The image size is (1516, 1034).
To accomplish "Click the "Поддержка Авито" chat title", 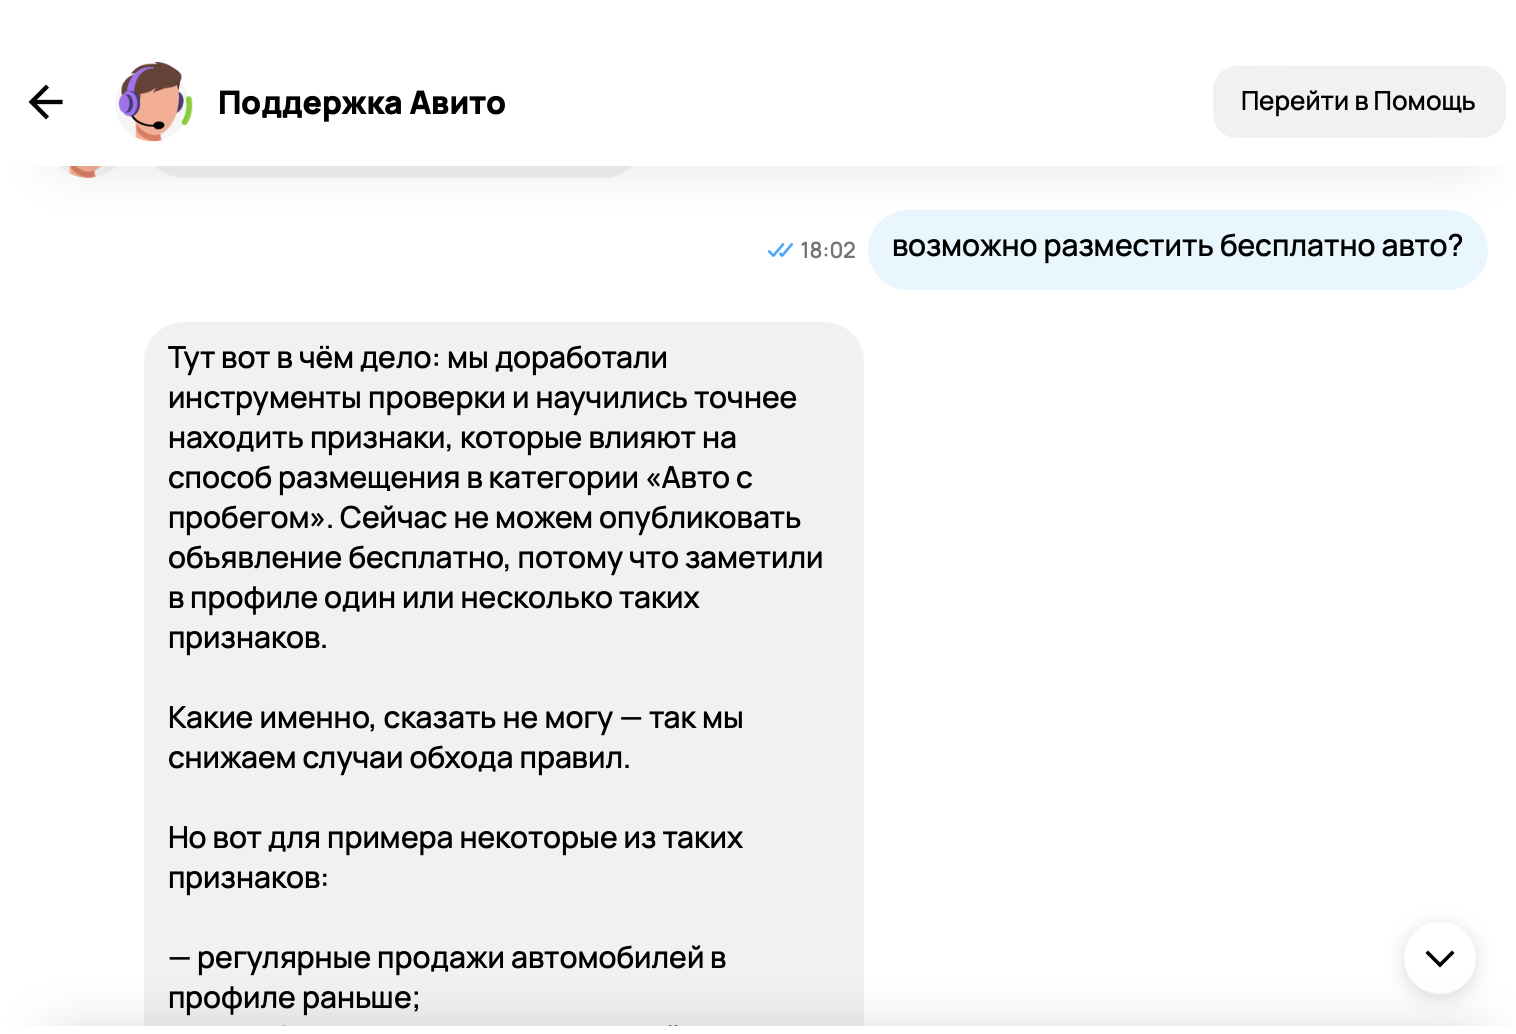I will click(361, 103).
